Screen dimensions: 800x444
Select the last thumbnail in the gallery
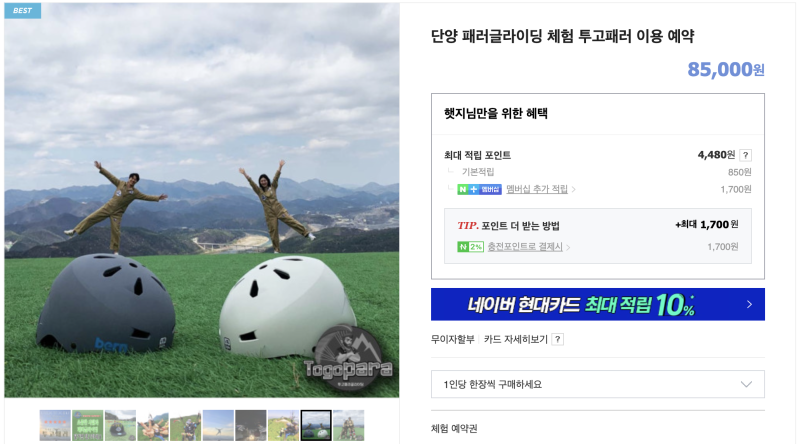click(x=349, y=425)
